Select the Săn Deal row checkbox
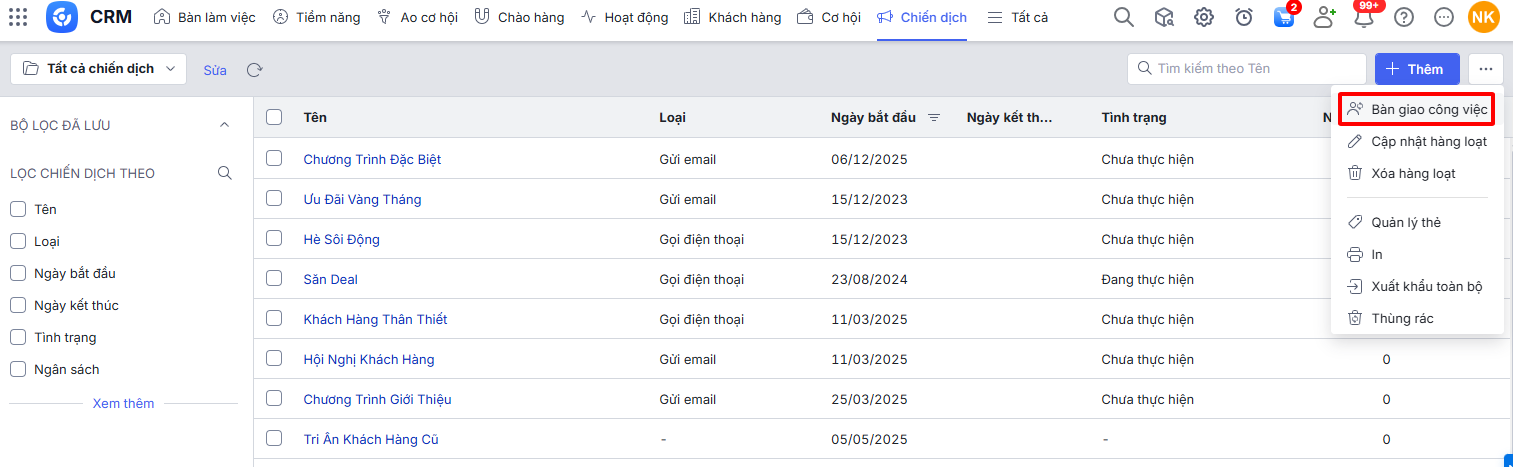 (x=274, y=279)
